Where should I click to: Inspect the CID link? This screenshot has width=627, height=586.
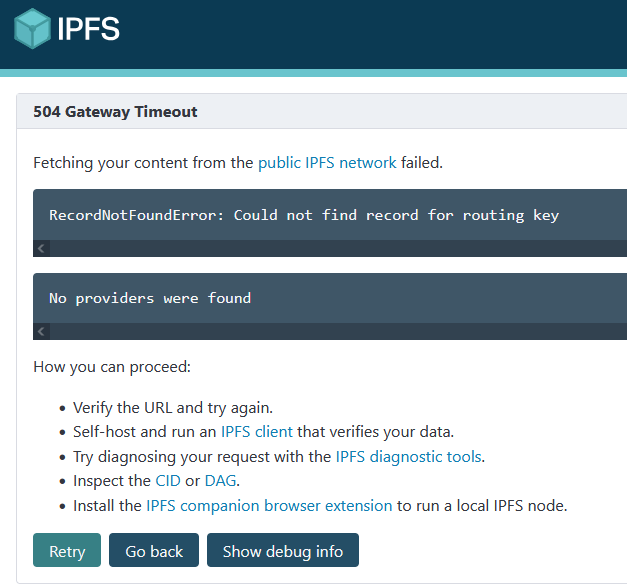coord(168,480)
